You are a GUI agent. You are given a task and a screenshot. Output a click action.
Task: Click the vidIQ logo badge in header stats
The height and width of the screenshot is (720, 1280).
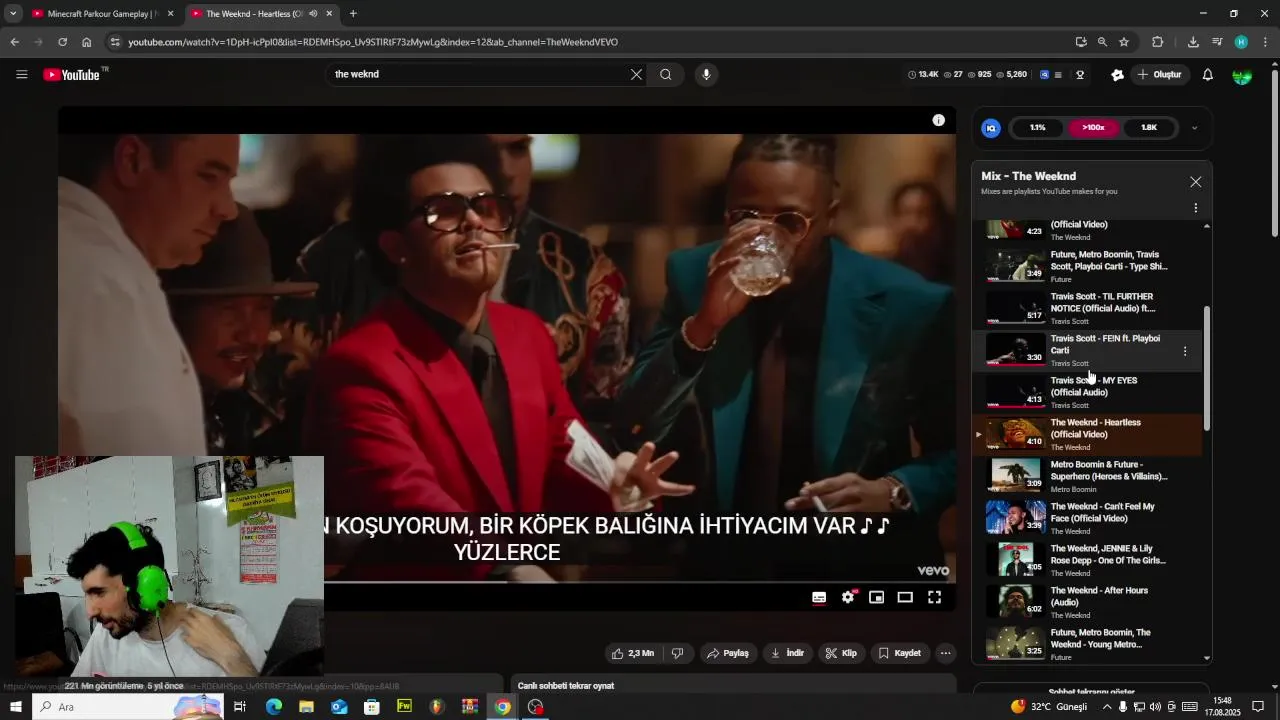pos(1045,75)
